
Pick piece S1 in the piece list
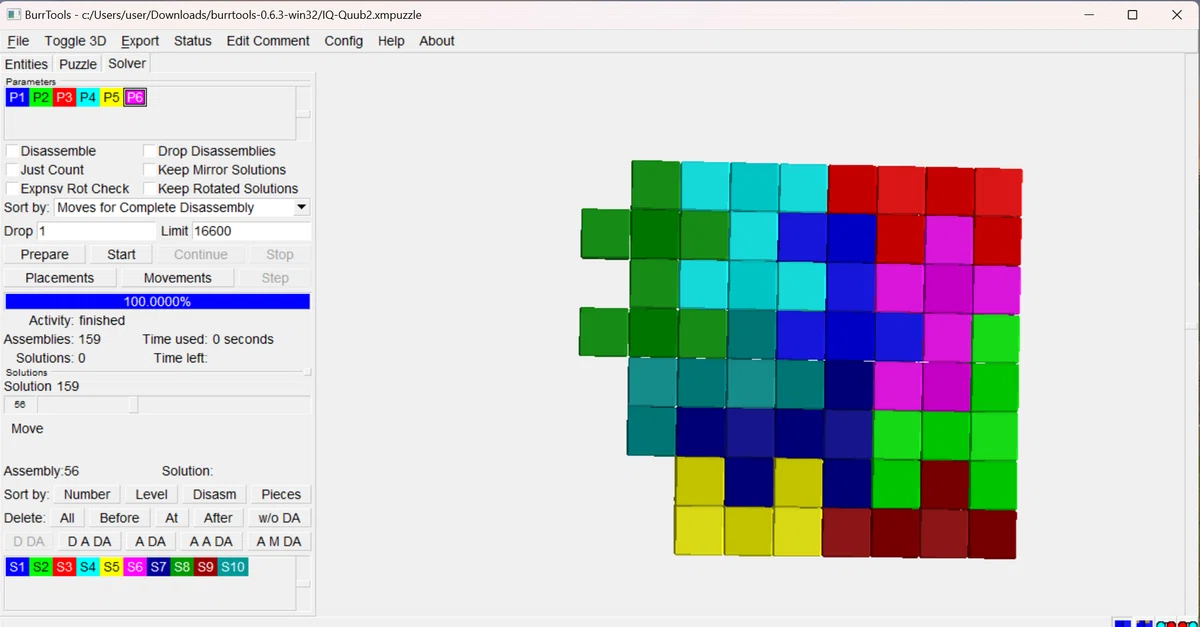click(x=17, y=567)
